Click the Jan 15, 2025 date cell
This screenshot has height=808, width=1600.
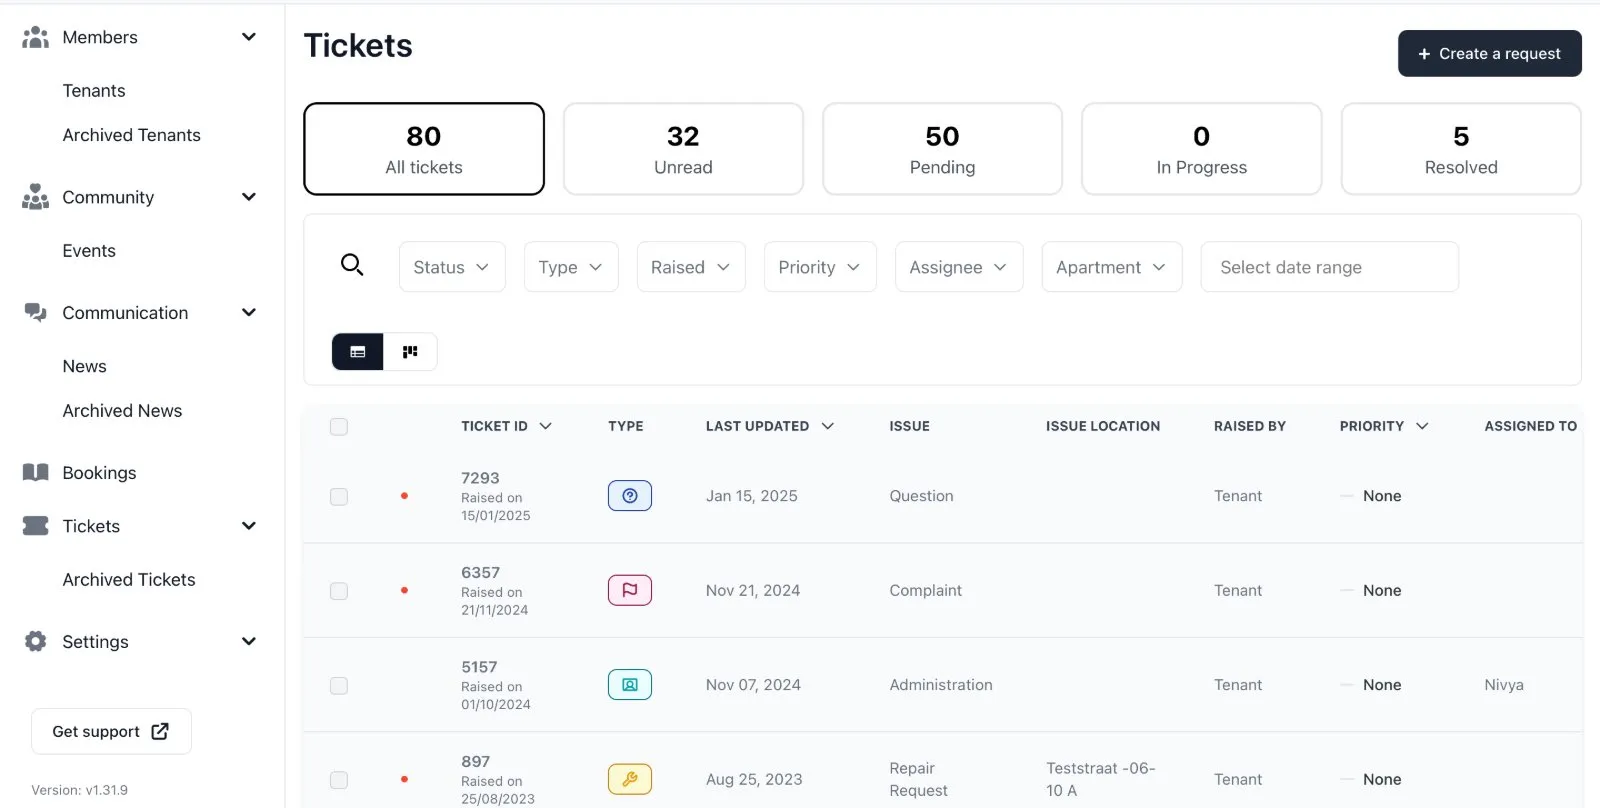[752, 496]
